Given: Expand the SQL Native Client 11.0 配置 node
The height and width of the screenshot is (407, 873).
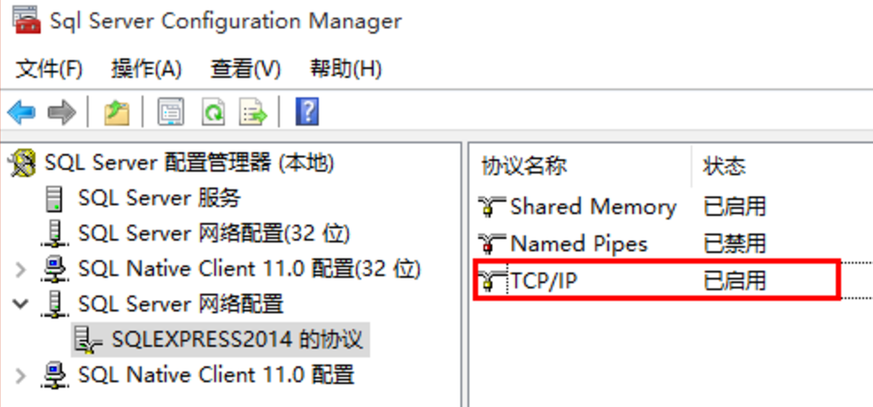Looking at the screenshot, I should [x=21, y=375].
